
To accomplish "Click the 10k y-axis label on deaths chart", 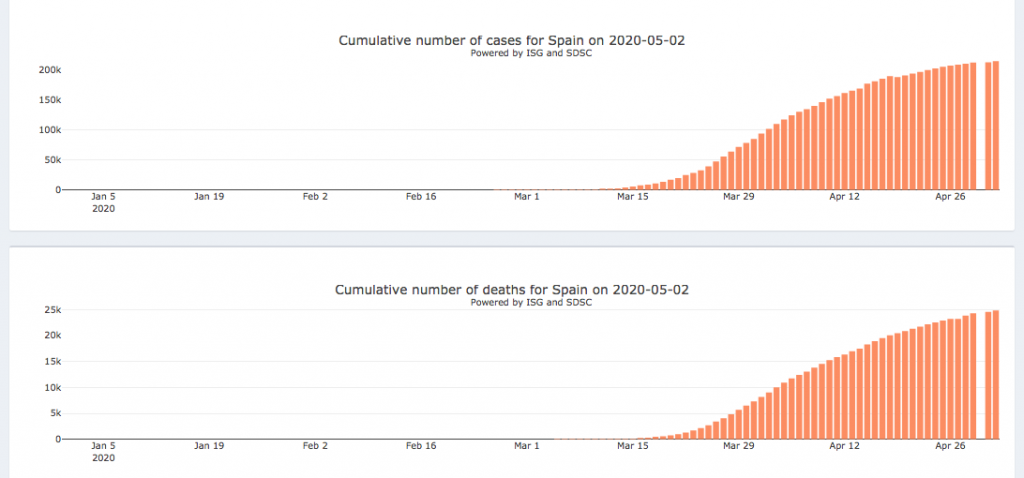I will 52,388.
